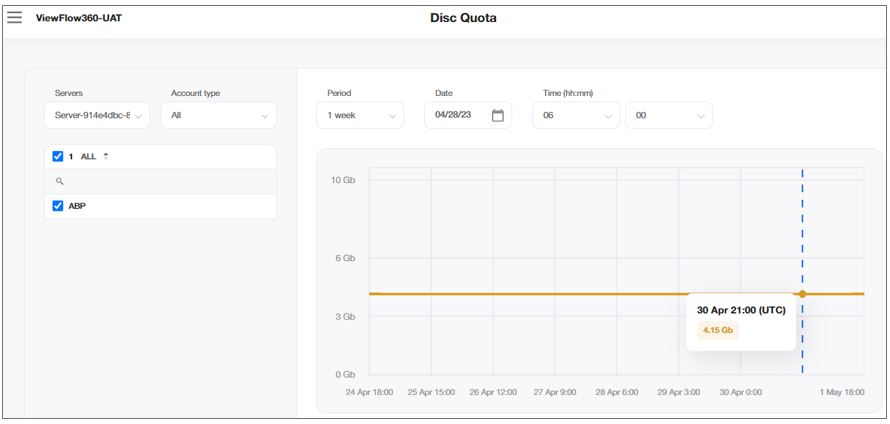Uncheck the ALL accounts checkbox
890x424 pixels.
coord(58,156)
